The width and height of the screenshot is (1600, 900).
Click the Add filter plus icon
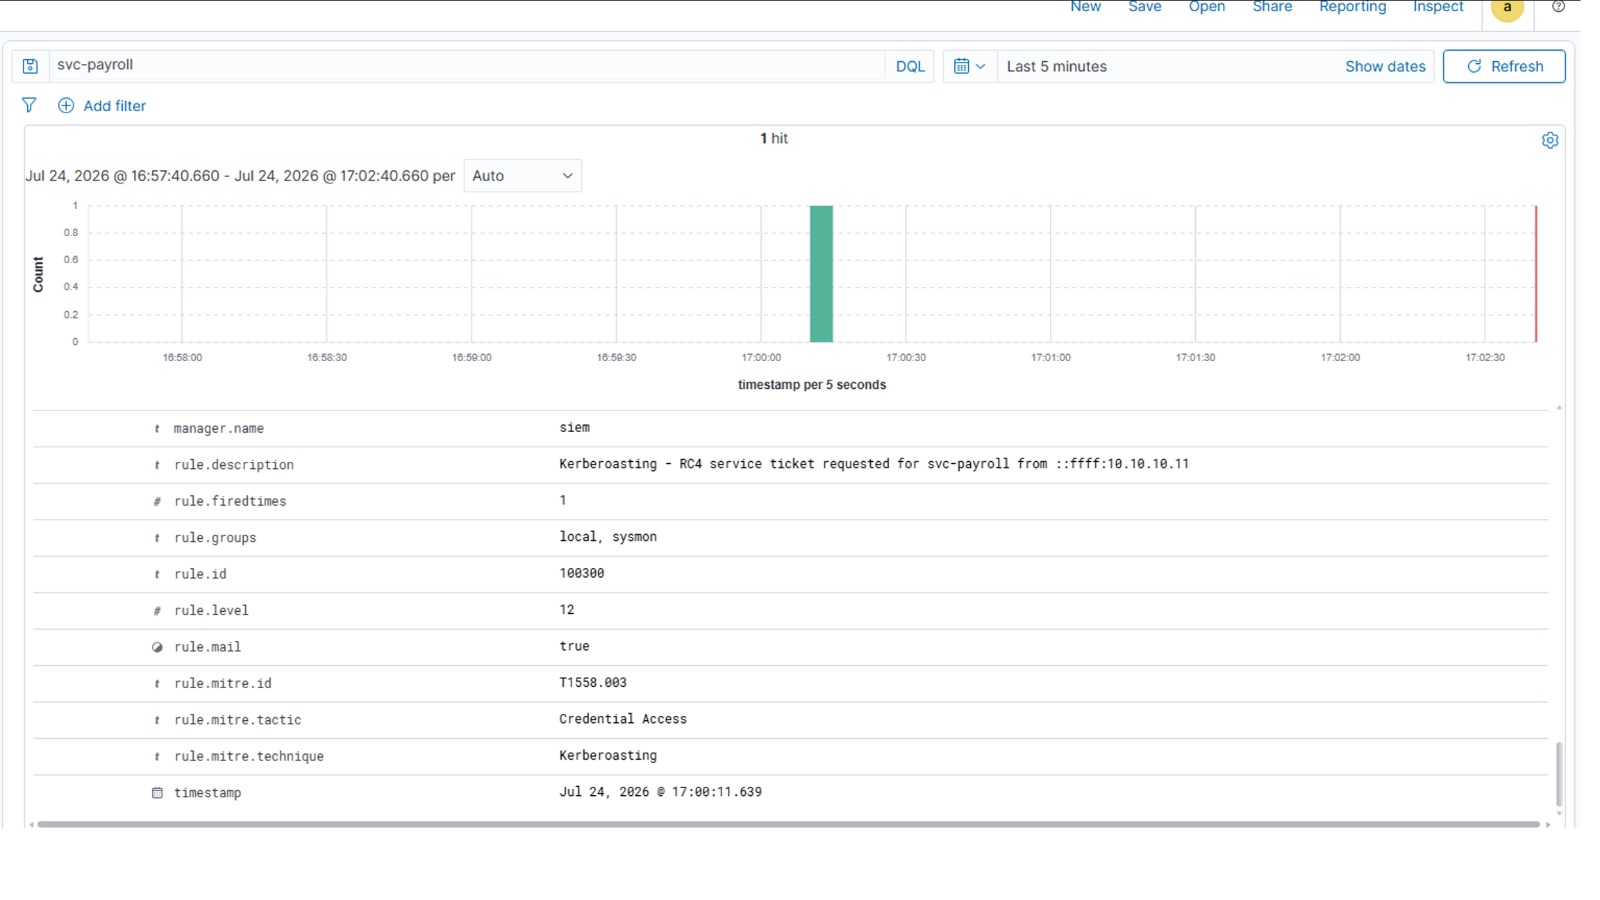(x=66, y=105)
